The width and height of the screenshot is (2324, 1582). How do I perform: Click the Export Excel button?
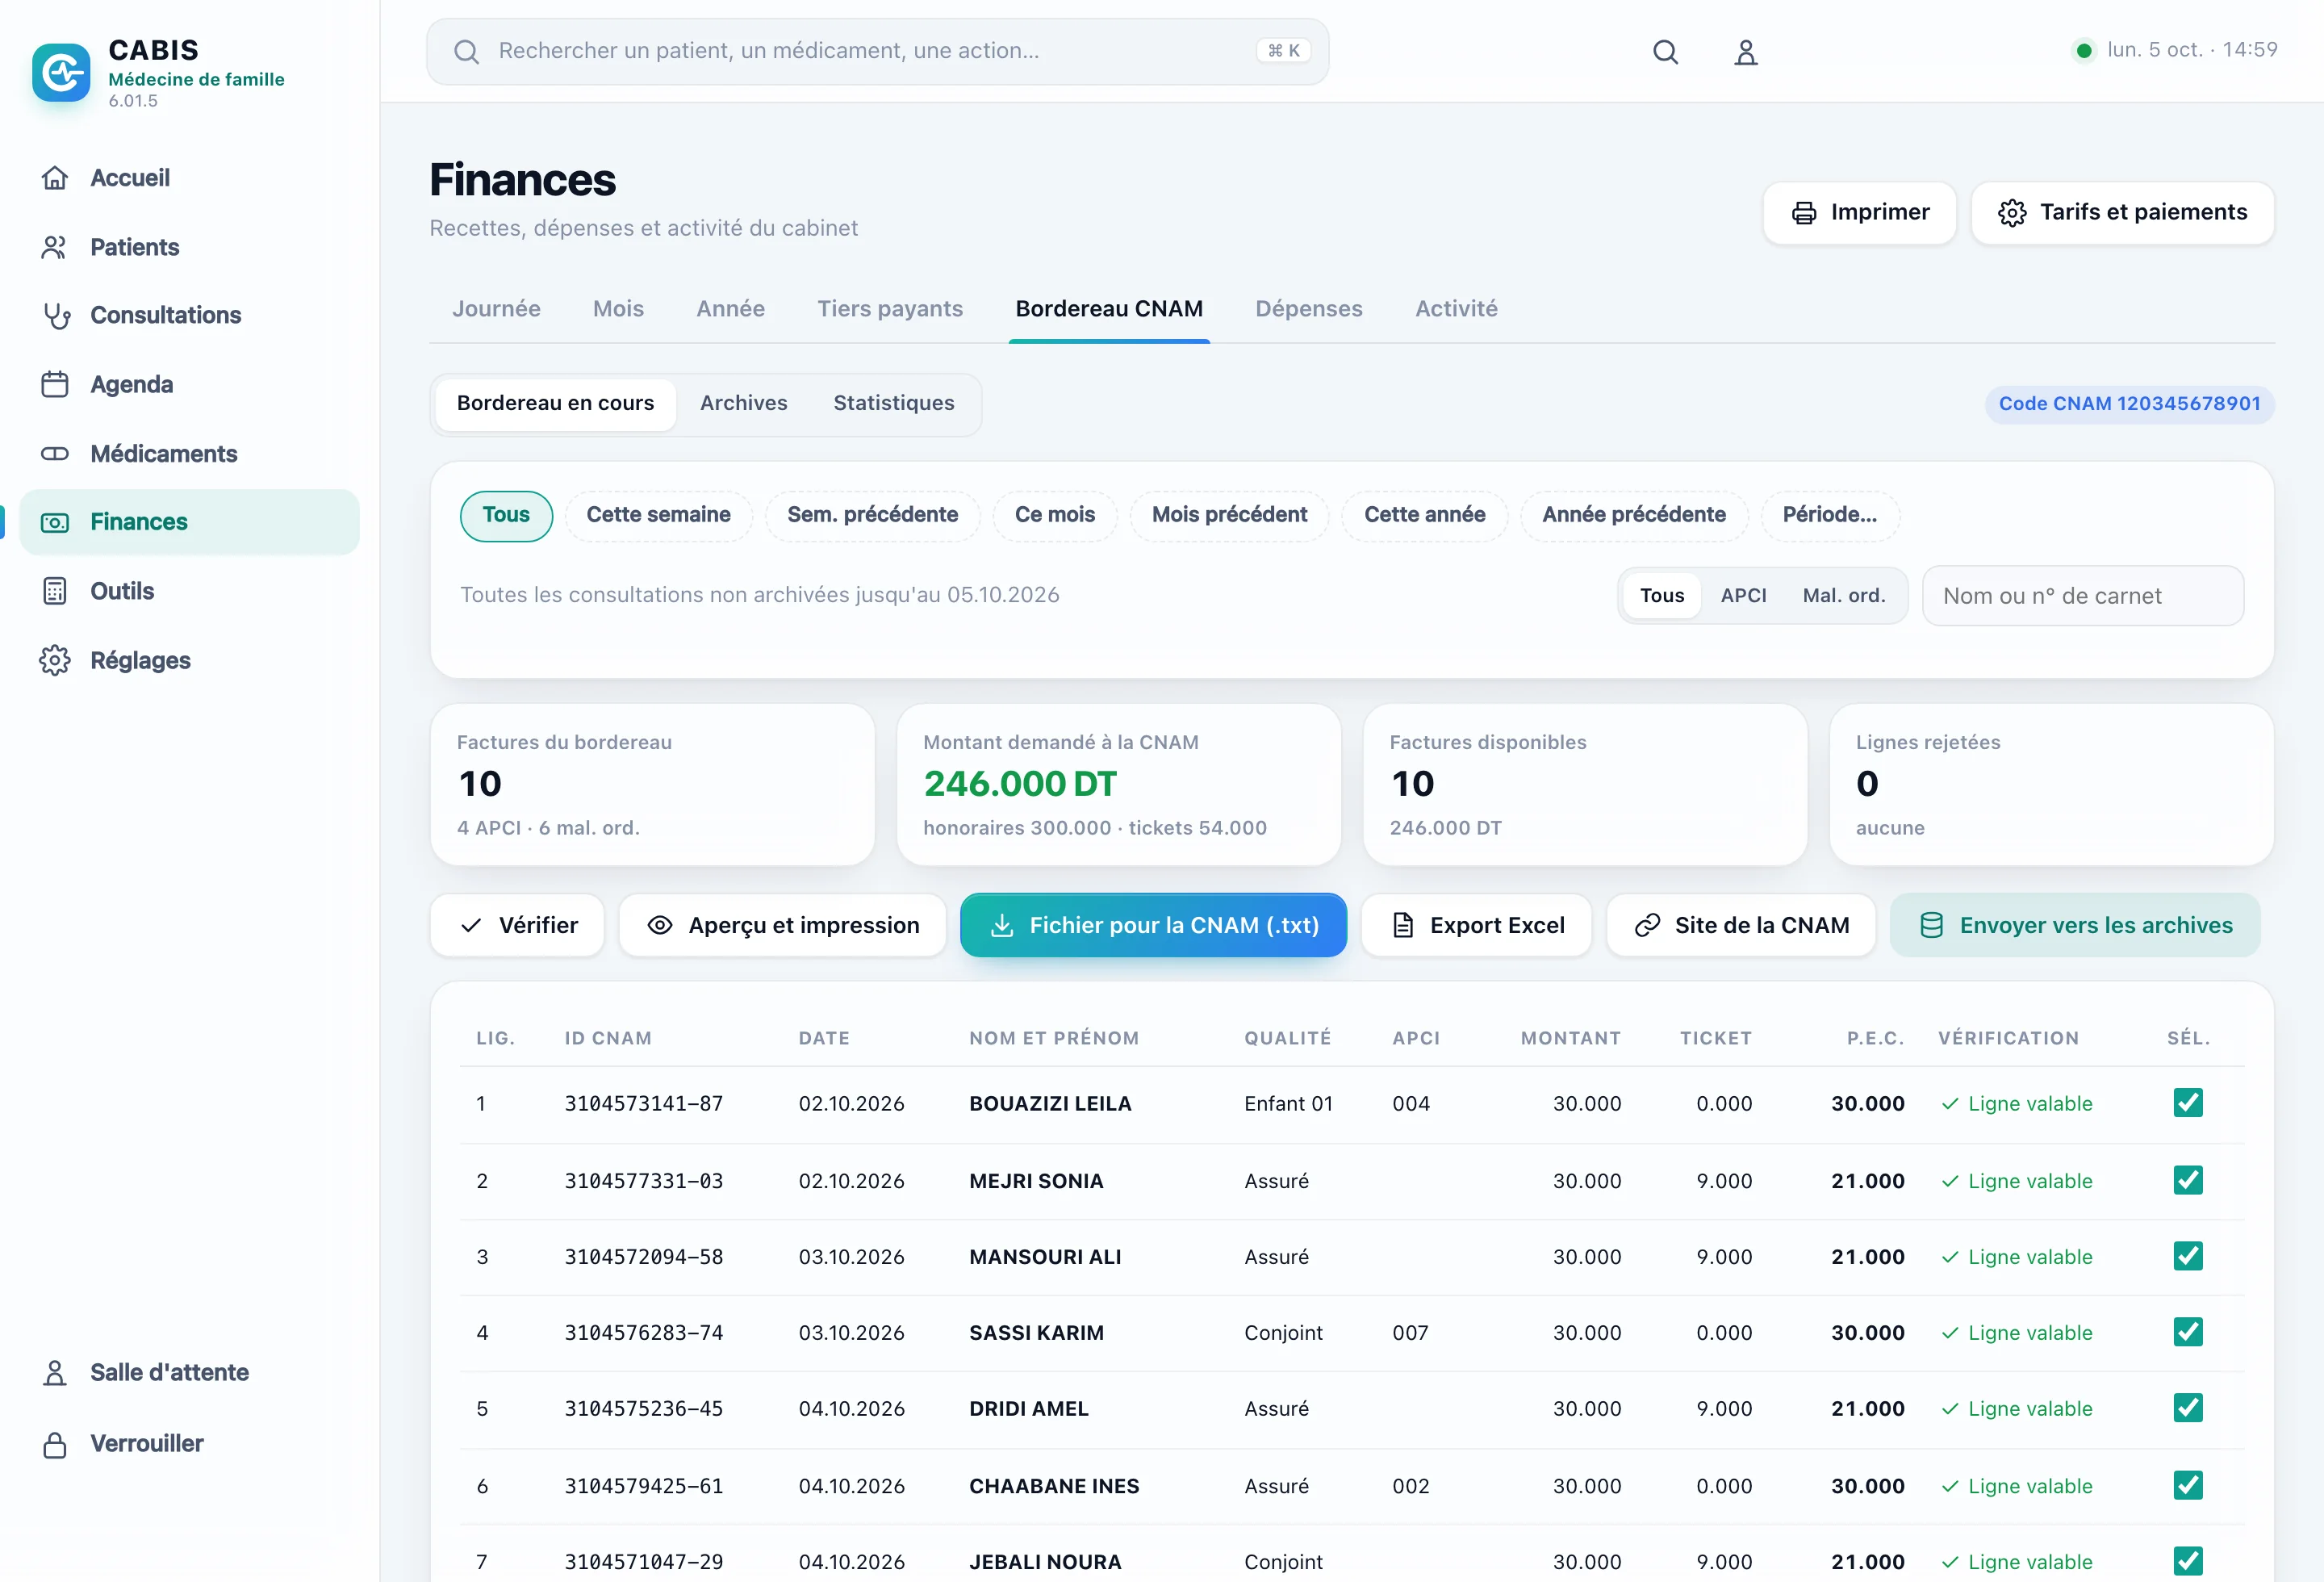coord(1476,926)
